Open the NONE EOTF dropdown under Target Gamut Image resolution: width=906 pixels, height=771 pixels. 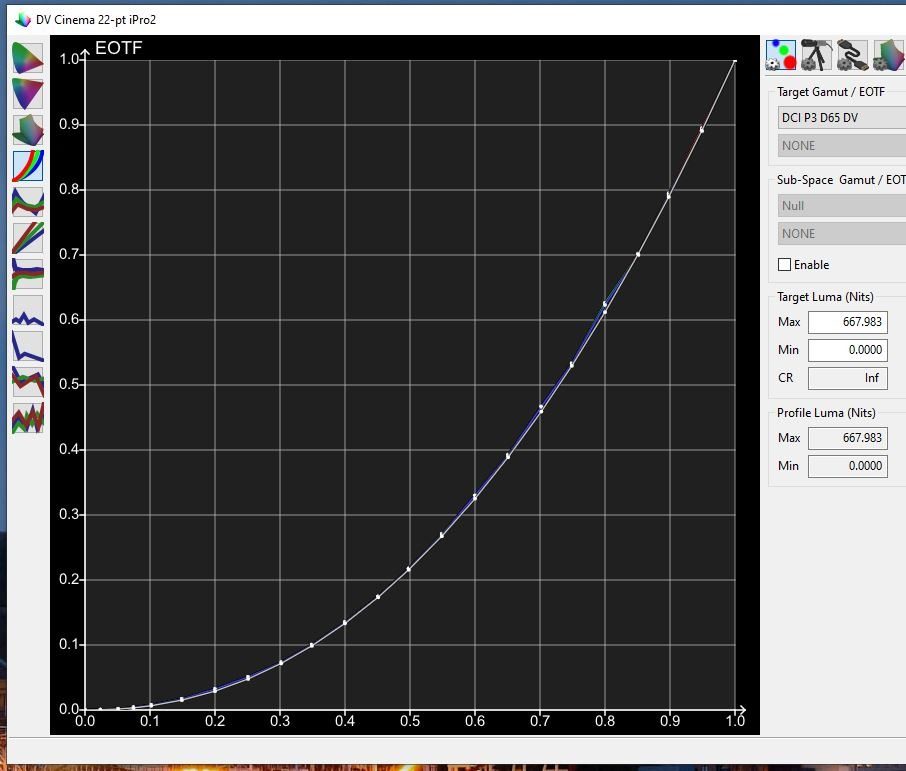[x=842, y=146]
